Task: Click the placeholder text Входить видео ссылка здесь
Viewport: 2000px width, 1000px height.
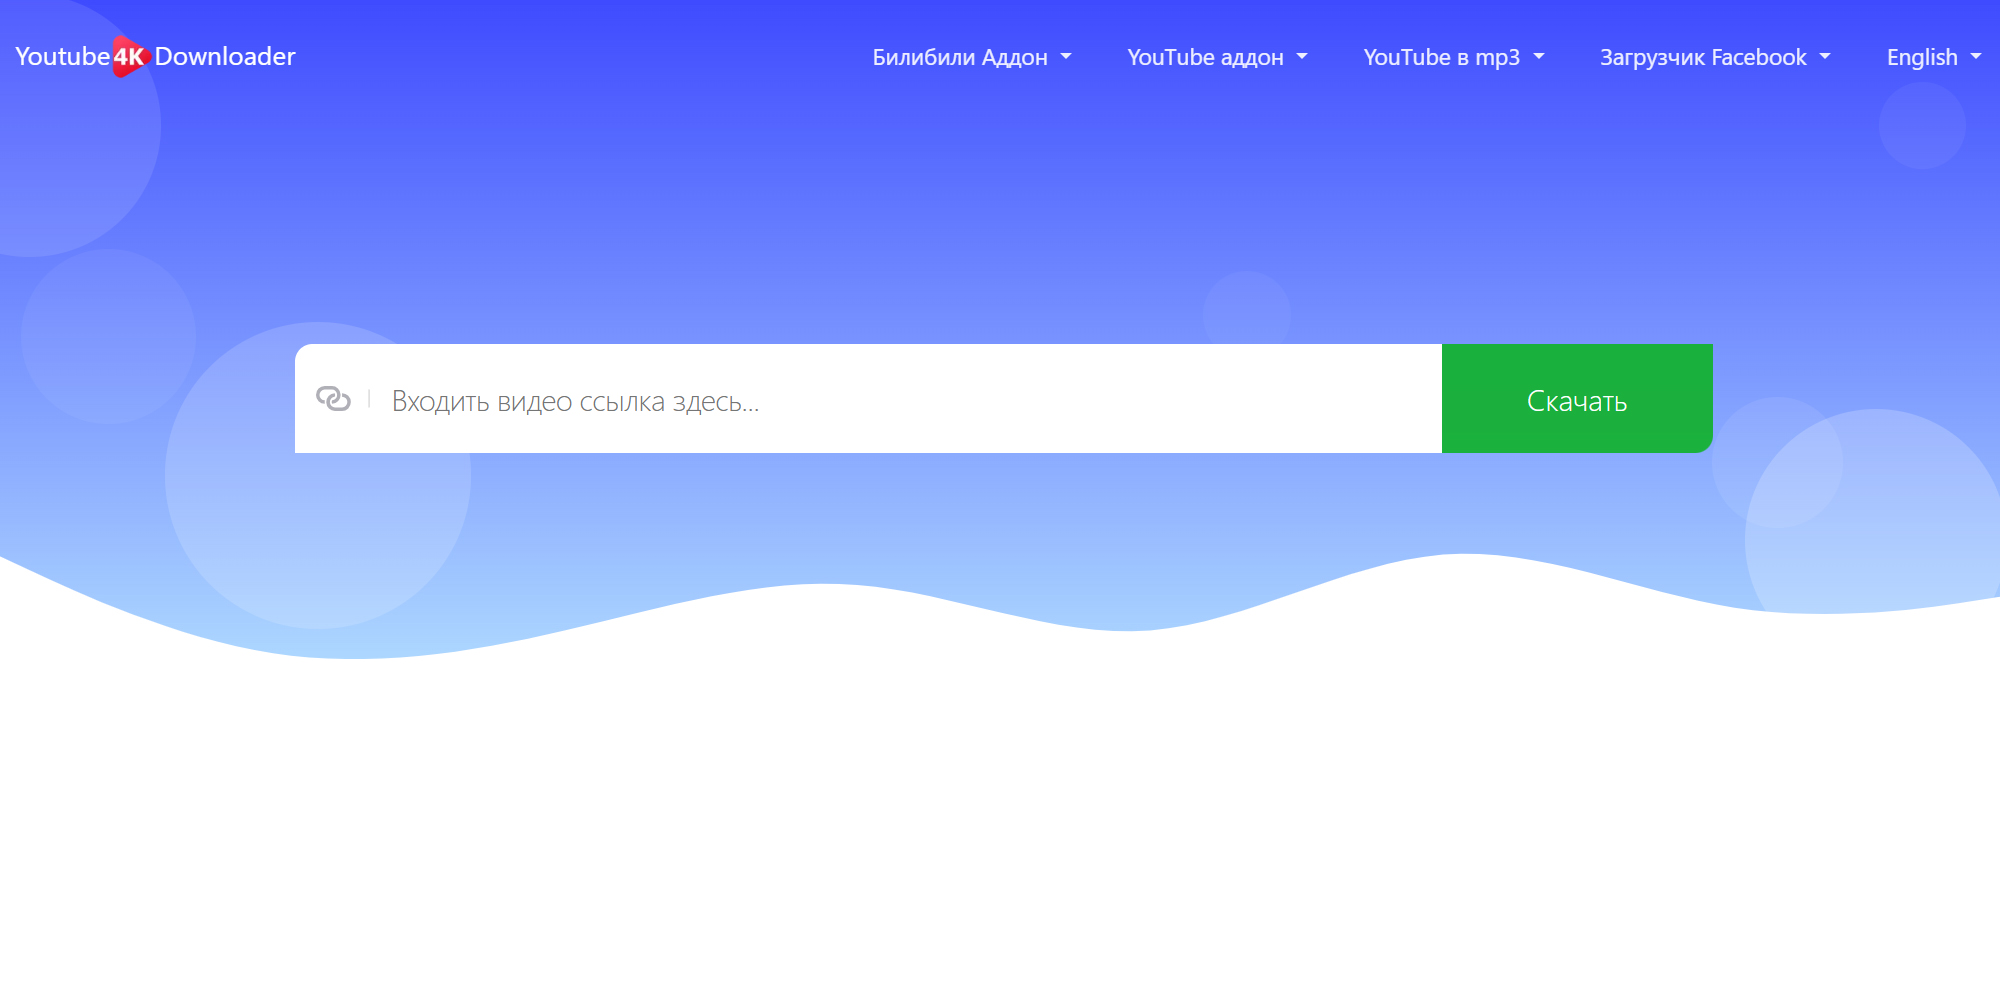Action: (575, 401)
